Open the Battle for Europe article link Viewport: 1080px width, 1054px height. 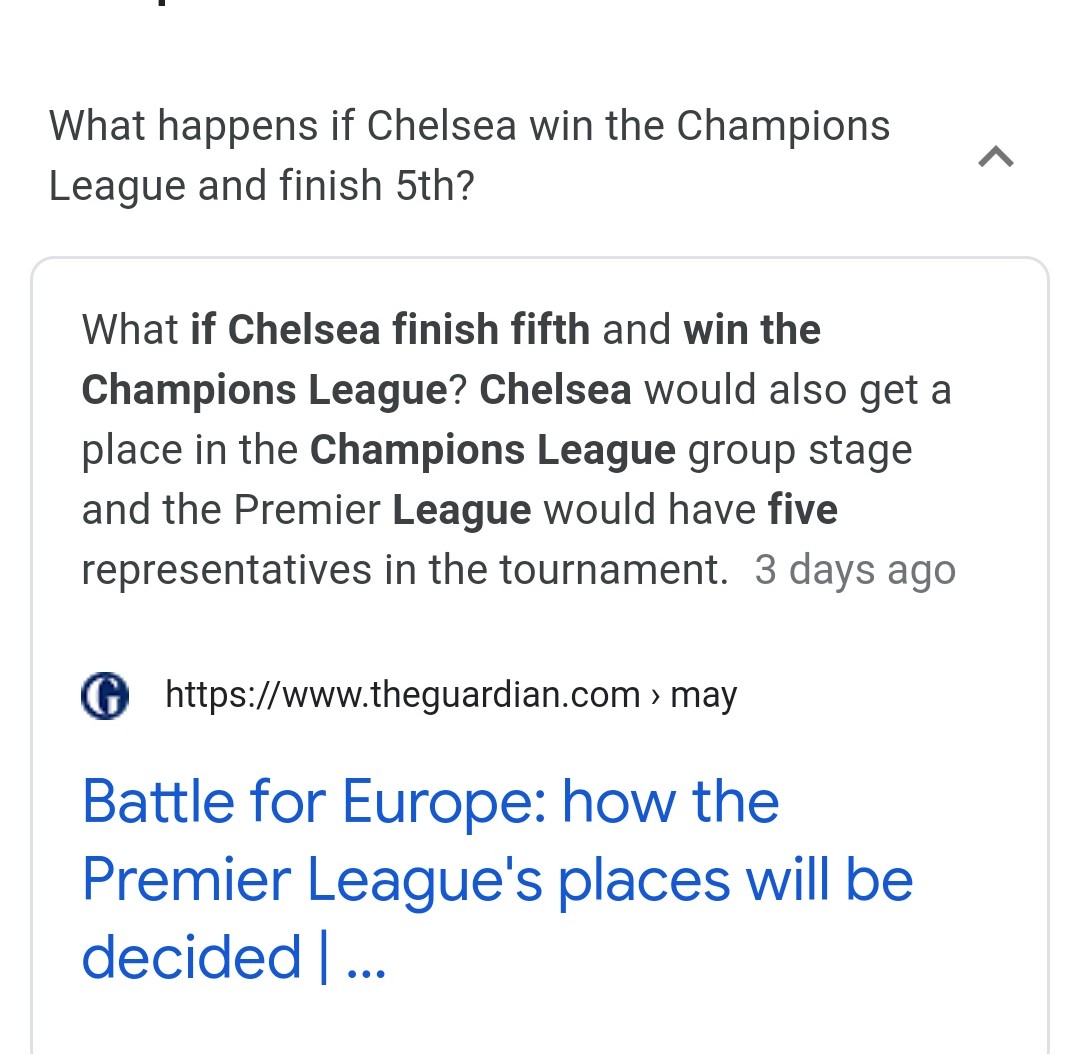tap(497, 879)
